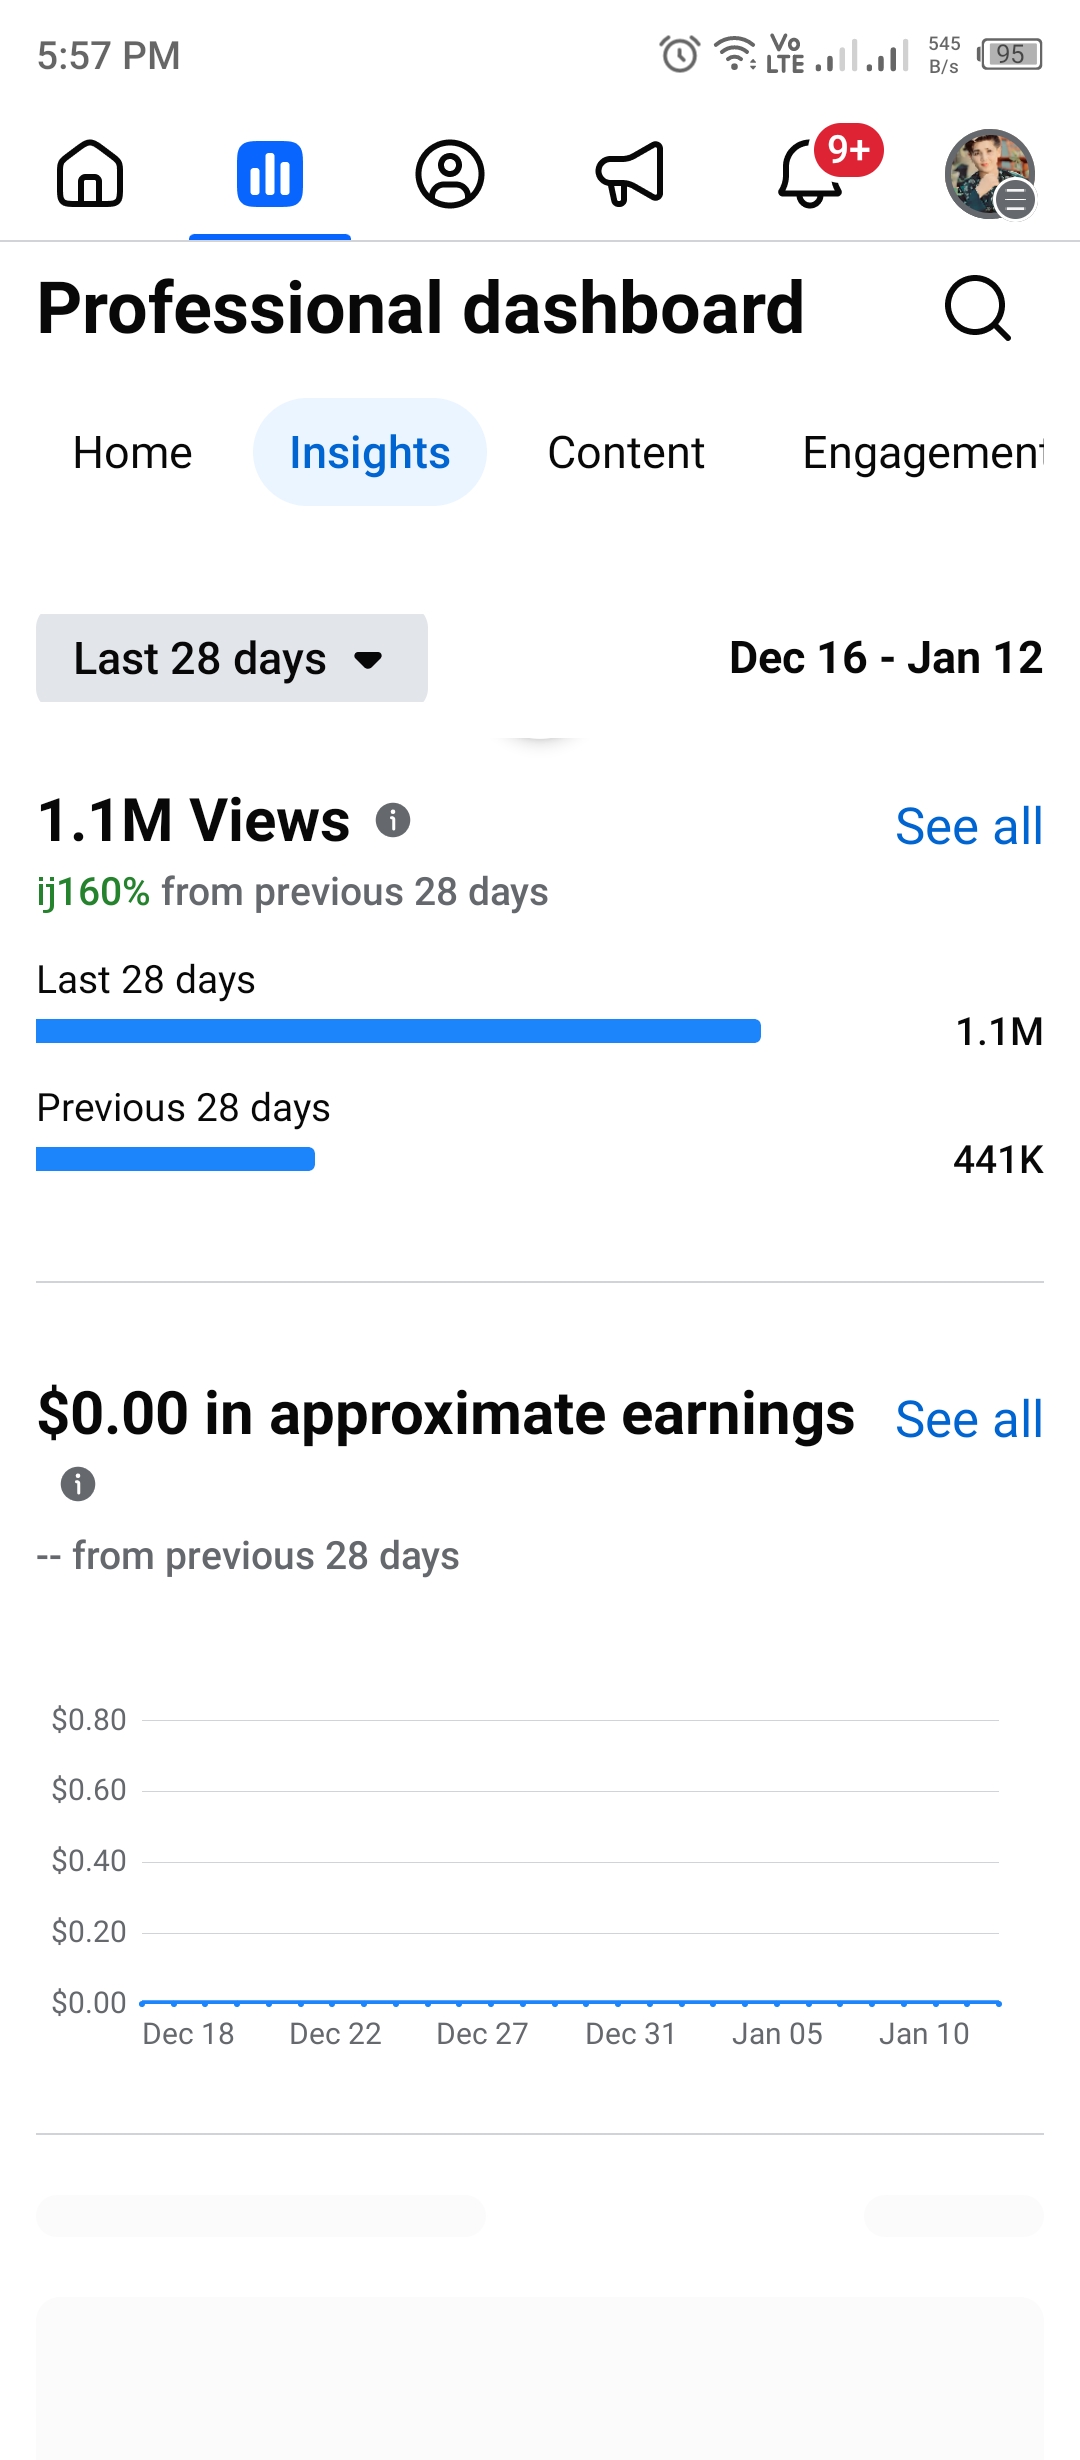Open the Last 28 days dropdown
1080x2460 pixels.
(x=232, y=659)
